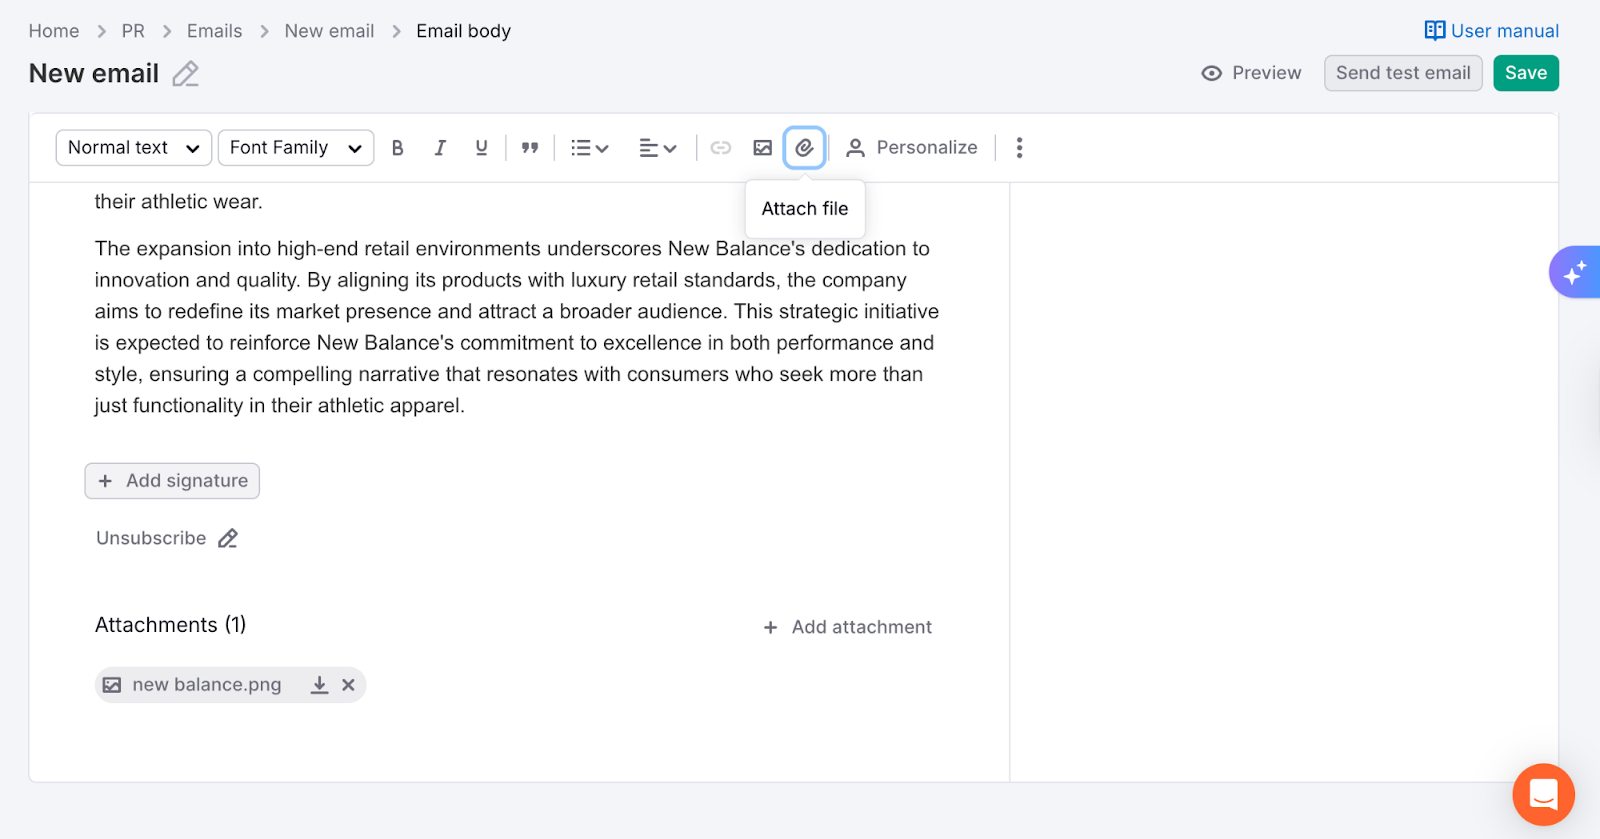Remove the new balance.png attachment

point(348,685)
